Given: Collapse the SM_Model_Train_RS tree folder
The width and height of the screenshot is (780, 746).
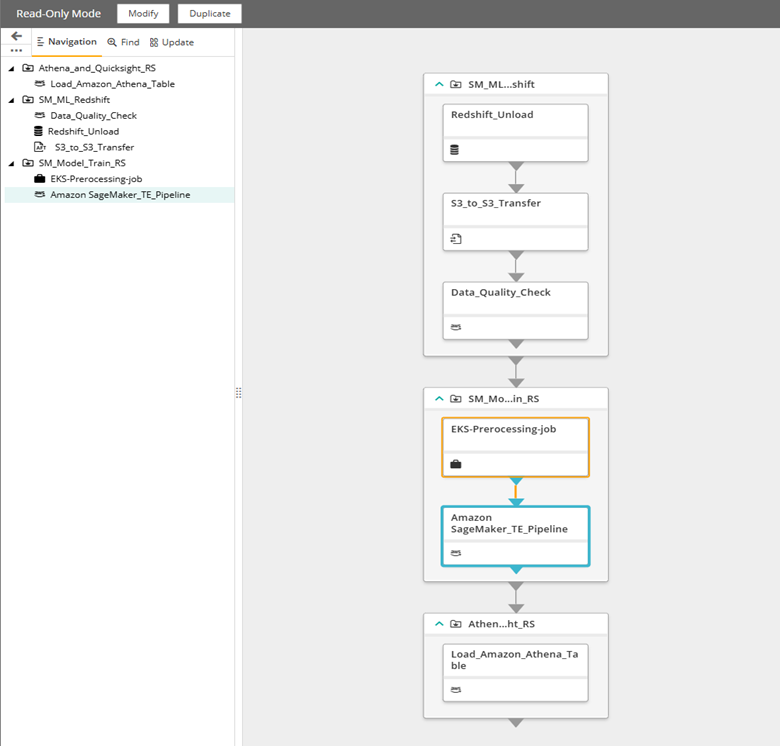Looking at the screenshot, I should click(x=11, y=164).
